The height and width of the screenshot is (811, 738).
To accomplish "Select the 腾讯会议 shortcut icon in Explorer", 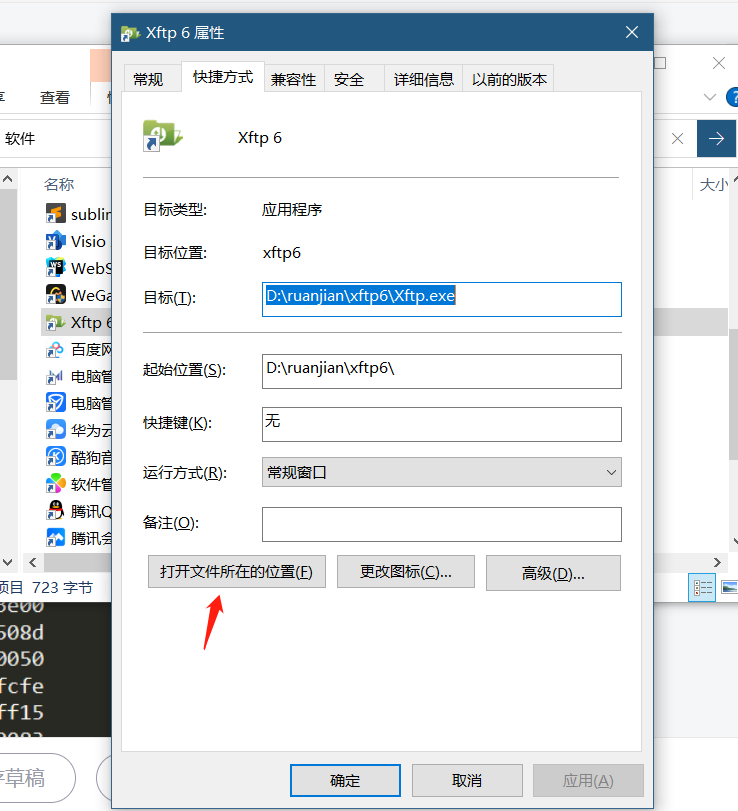I will click(55, 538).
